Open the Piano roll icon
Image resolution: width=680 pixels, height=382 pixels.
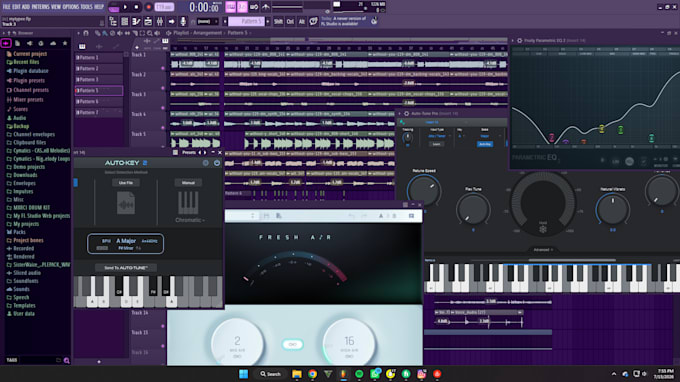(x=137, y=21)
